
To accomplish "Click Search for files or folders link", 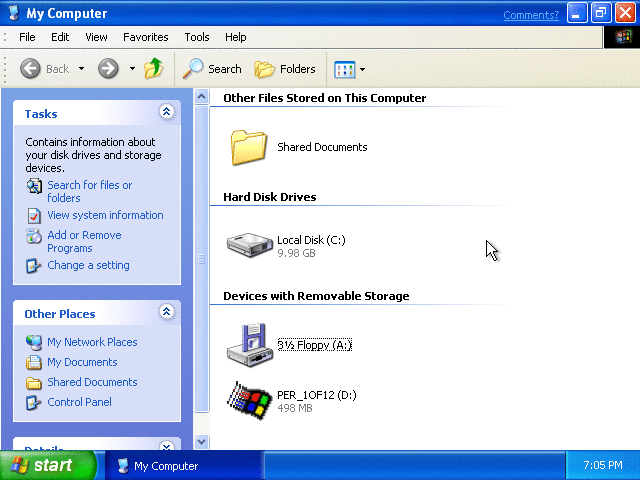I will point(89,191).
